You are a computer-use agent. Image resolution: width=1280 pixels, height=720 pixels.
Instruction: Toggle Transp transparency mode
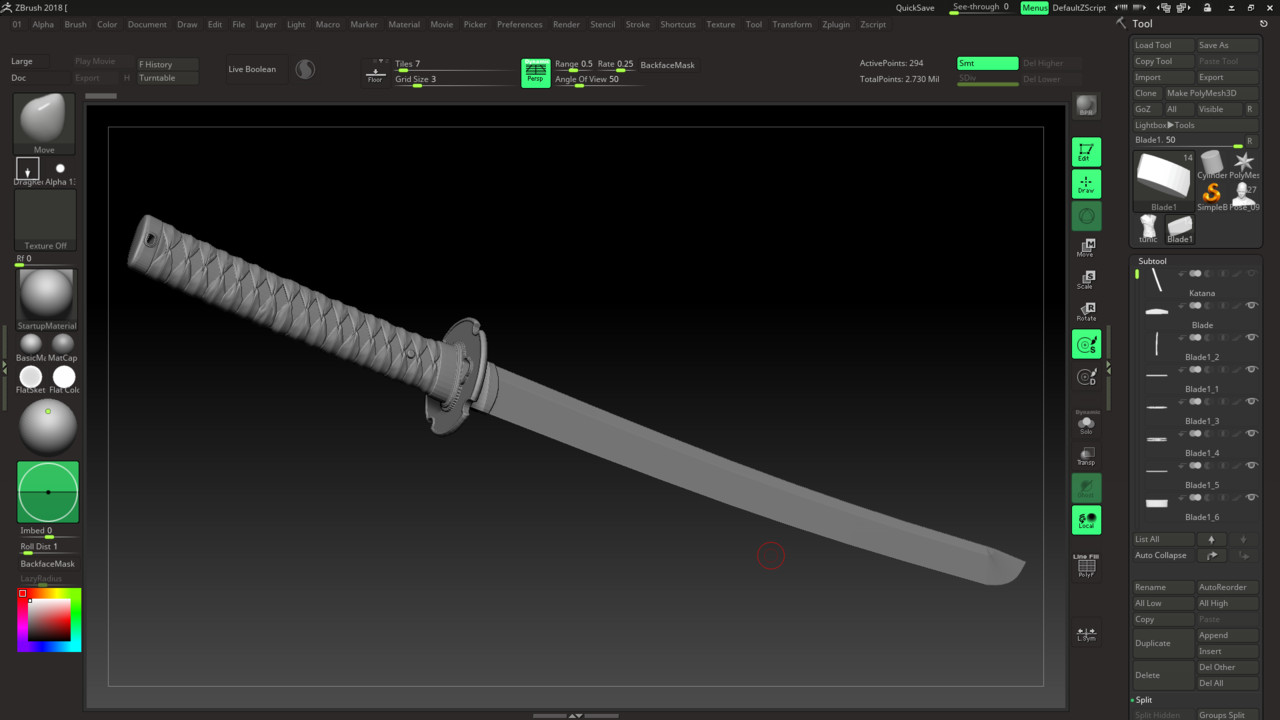1086,456
